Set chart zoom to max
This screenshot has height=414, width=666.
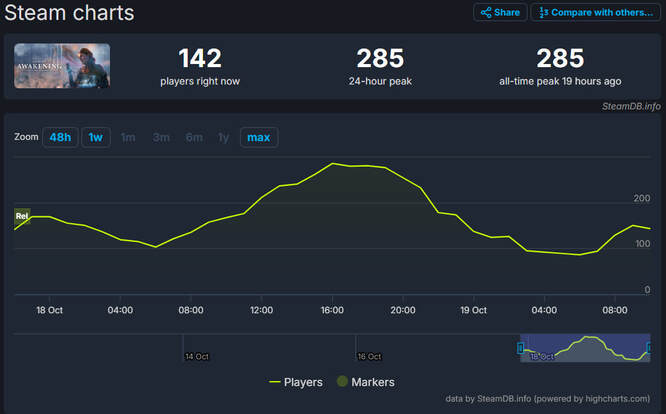point(259,137)
